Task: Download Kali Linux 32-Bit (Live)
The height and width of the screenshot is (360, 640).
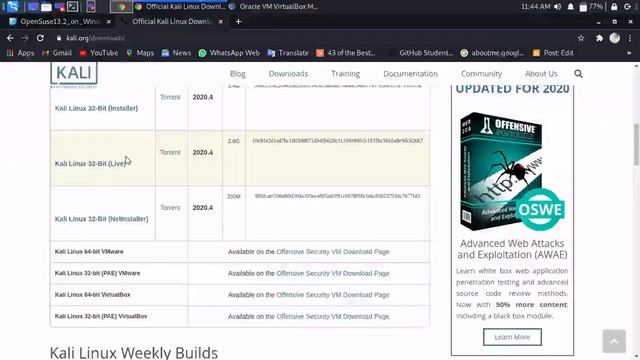Action: point(90,164)
